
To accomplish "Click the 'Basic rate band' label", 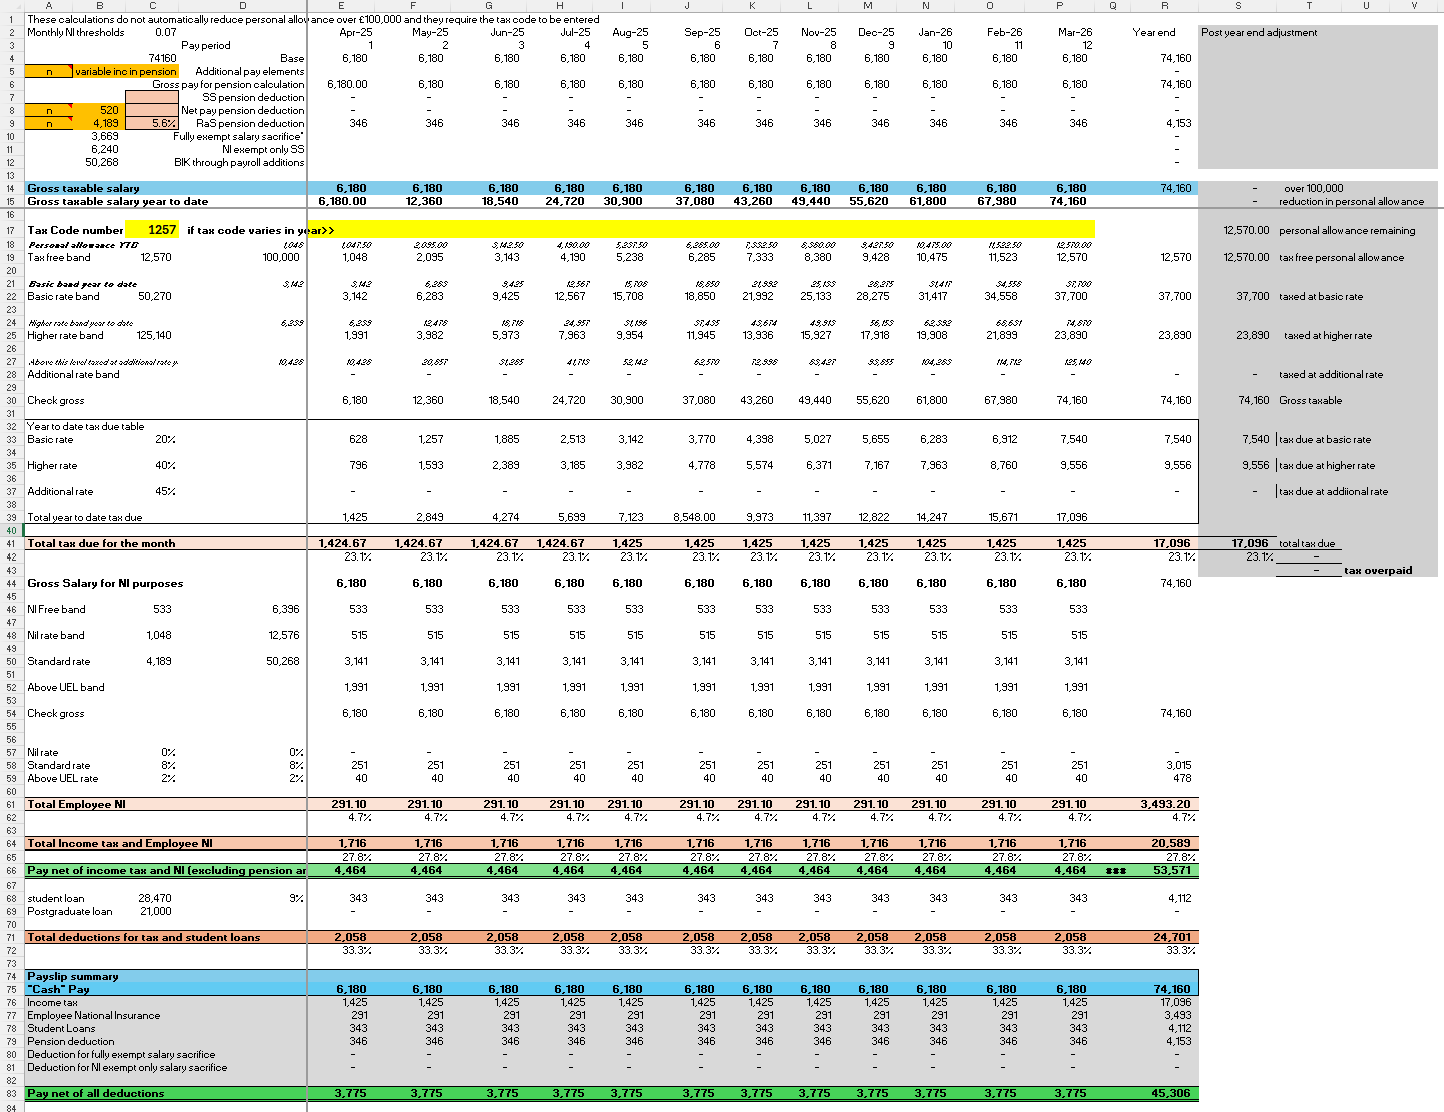I will 63,296.
